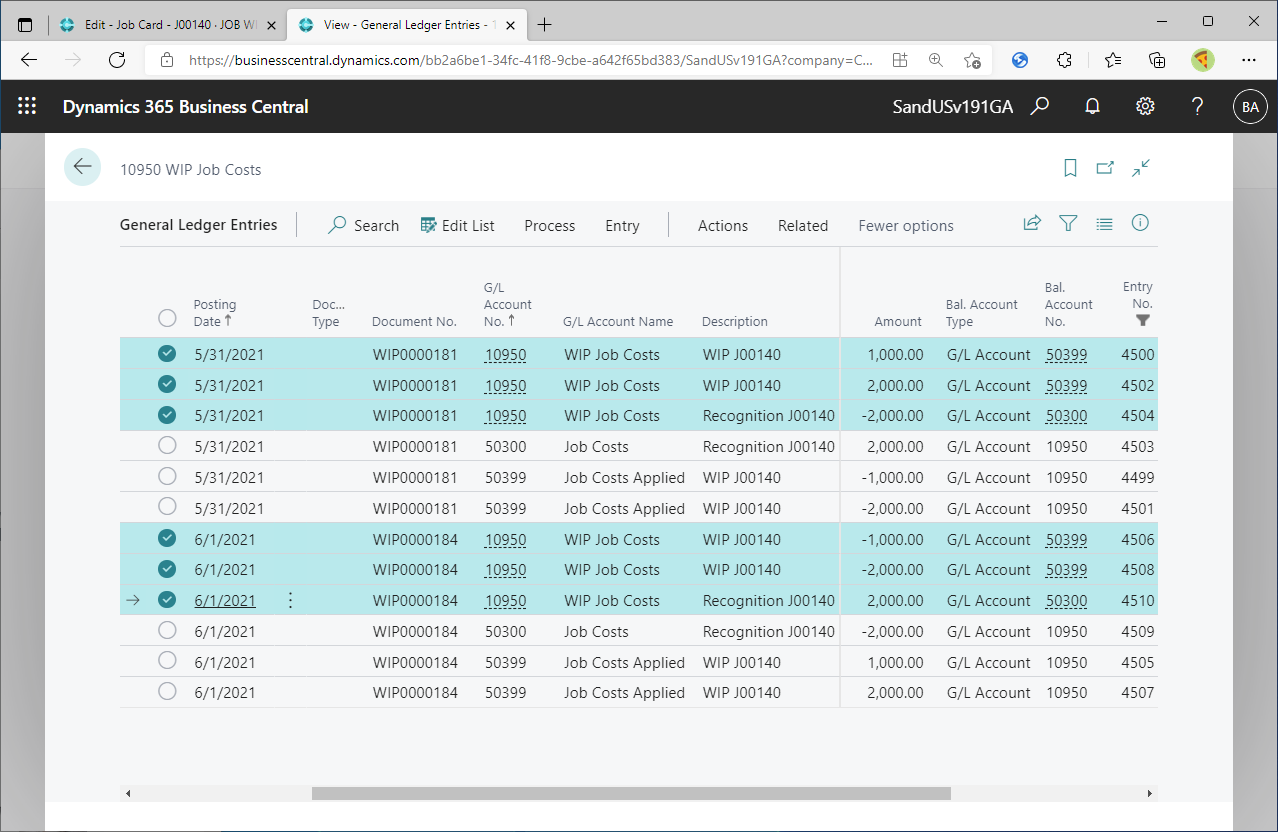Image resolution: width=1278 pixels, height=832 pixels.
Task: Open the bookmark icon for this page
Action: (x=1070, y=168)
